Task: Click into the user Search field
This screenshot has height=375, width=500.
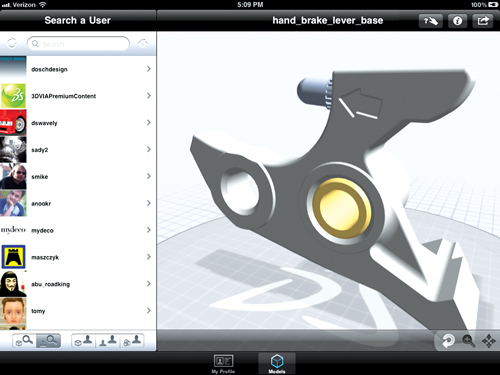Action: [78, 44]
